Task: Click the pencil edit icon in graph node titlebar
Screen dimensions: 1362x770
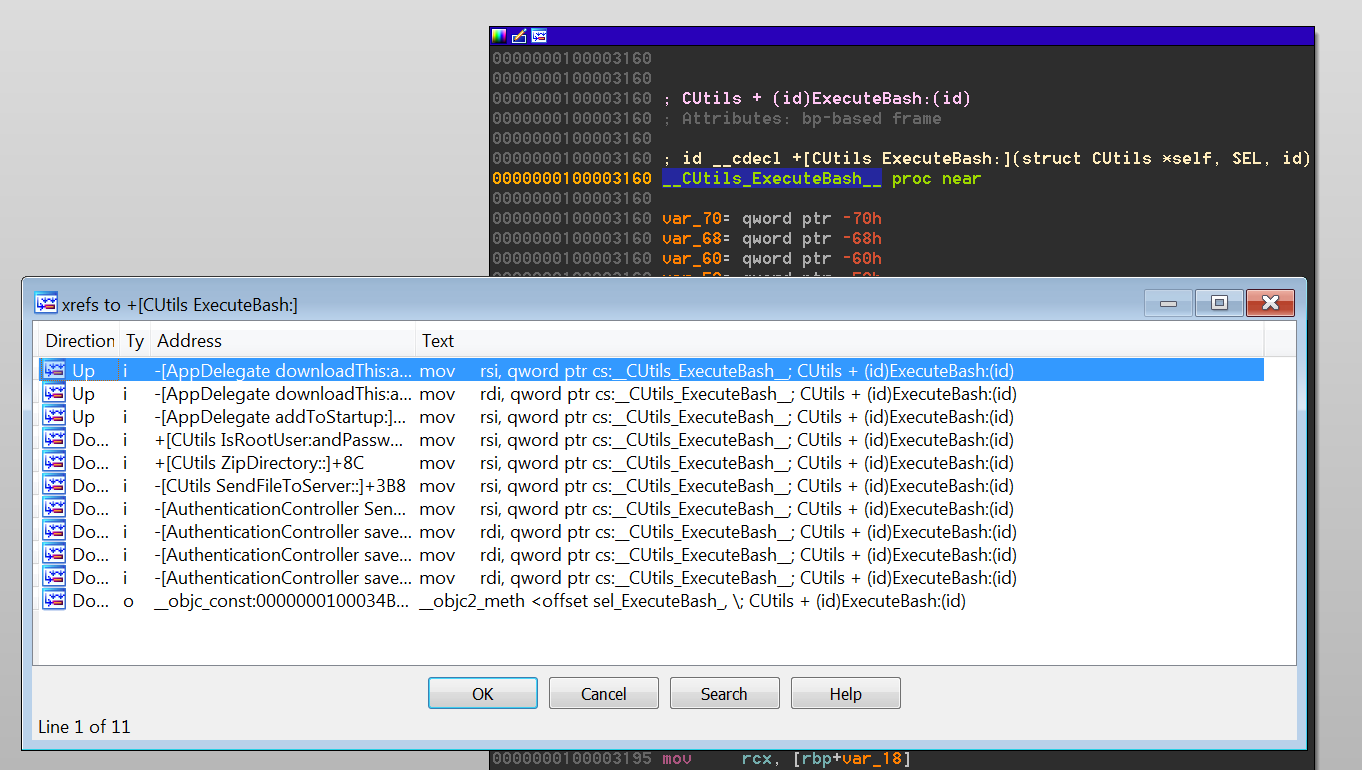Action: click(x=519, y=36)
